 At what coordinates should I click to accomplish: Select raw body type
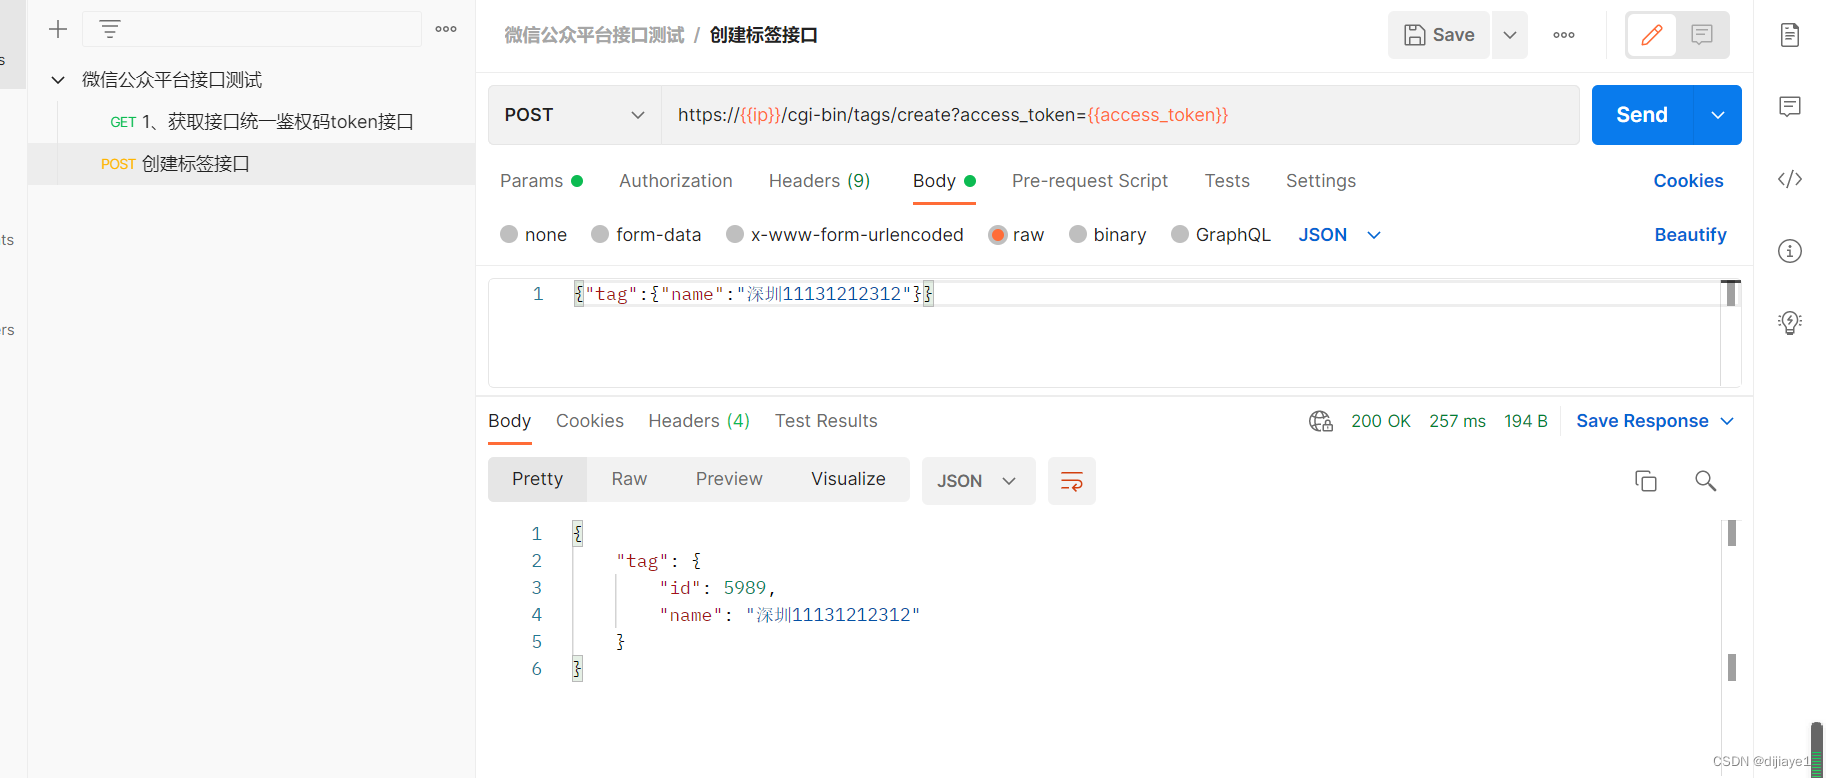(997, 234)
